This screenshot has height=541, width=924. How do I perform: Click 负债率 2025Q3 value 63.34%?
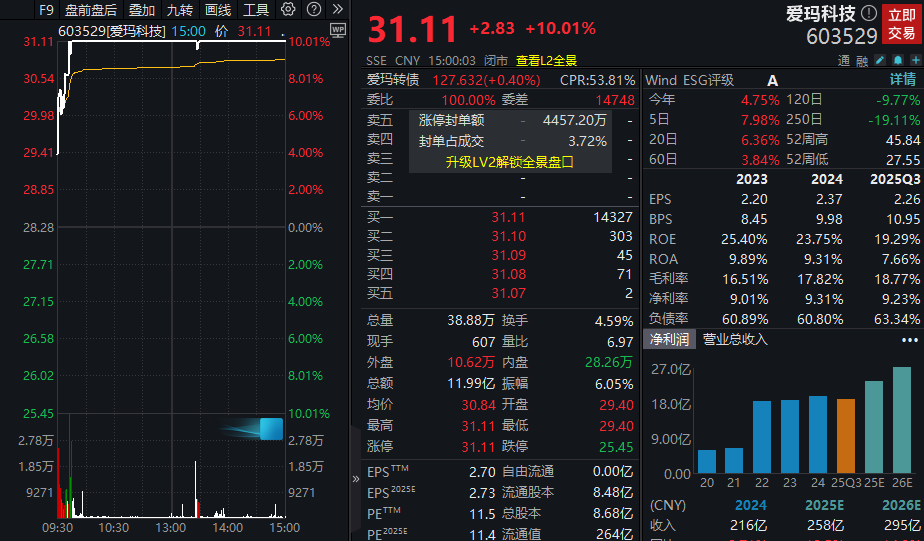(897, 319)
